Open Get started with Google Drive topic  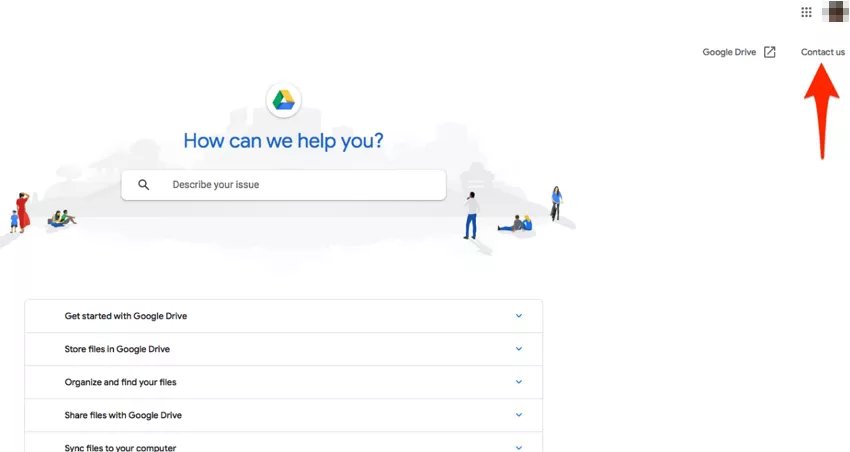pyautogui.click(x=126, y=316)
